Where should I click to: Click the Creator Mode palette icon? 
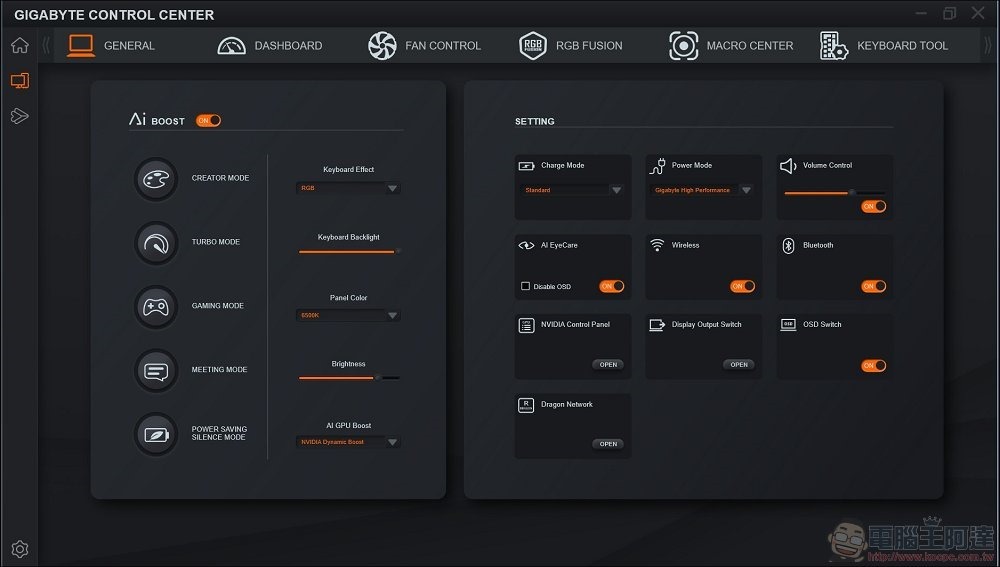[156, 179]
